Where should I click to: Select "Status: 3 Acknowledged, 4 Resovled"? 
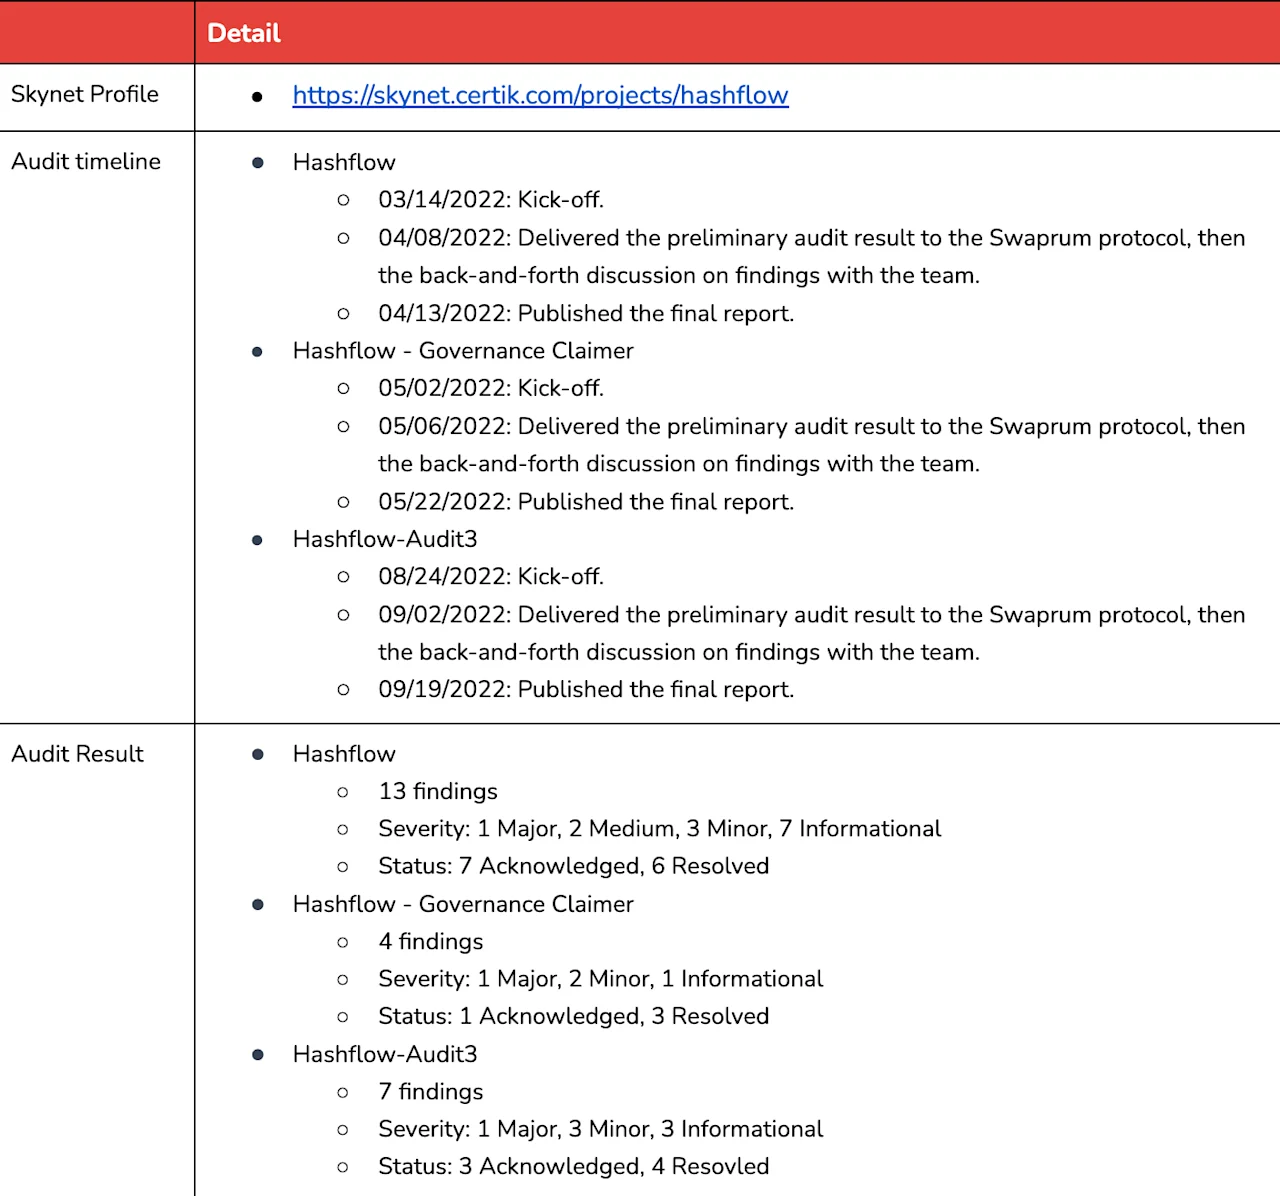click(x=574, y=1166)
